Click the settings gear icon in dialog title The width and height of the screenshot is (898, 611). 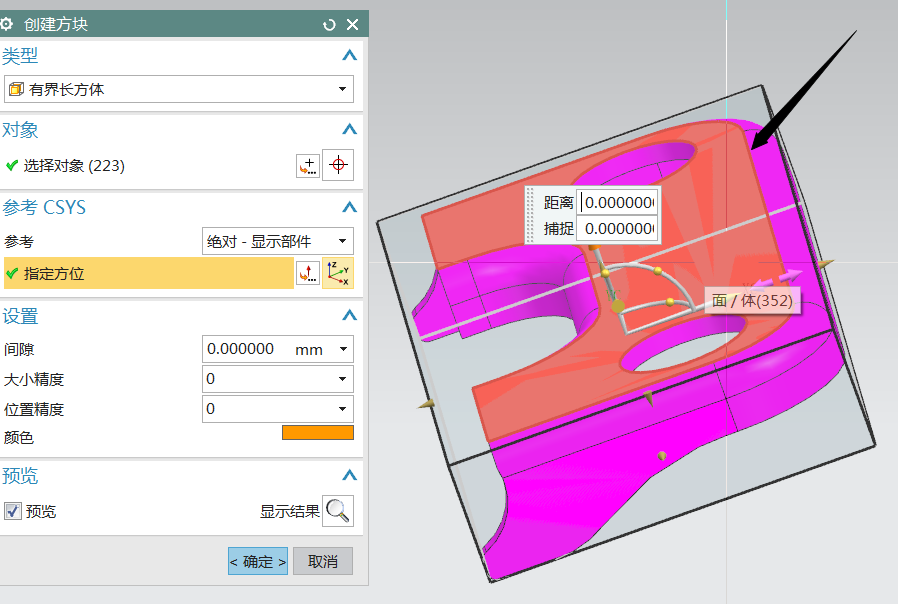click(x=7, y=24)
